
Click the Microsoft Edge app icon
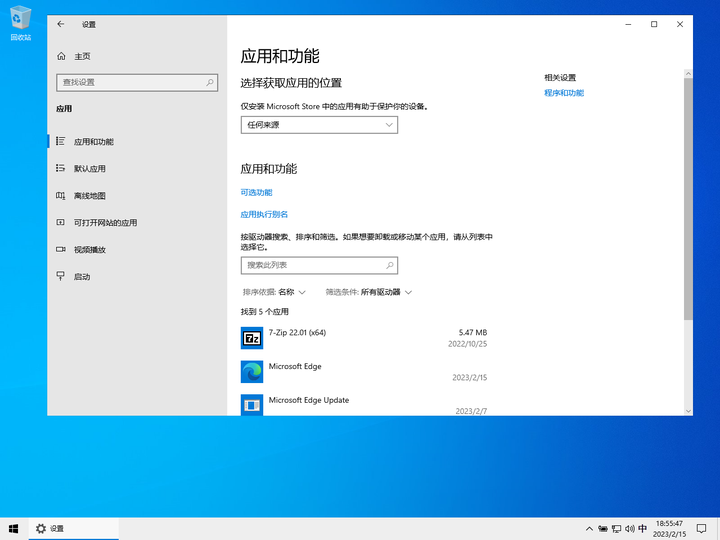252,372
